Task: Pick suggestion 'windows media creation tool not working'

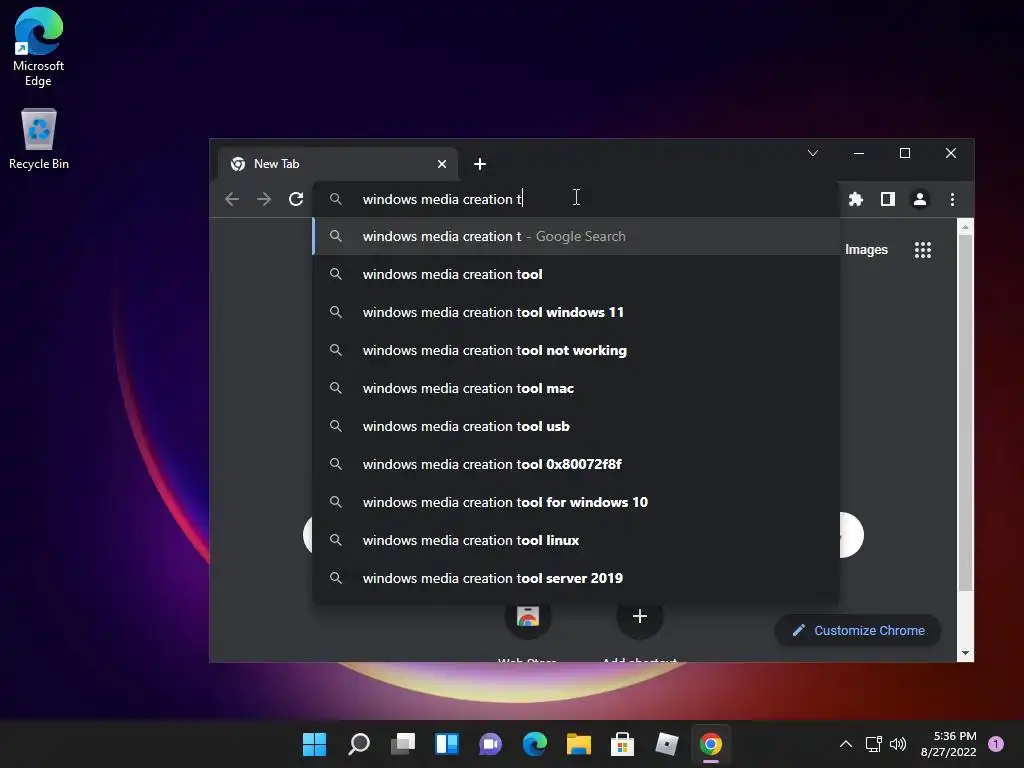Action: [576, 350]
